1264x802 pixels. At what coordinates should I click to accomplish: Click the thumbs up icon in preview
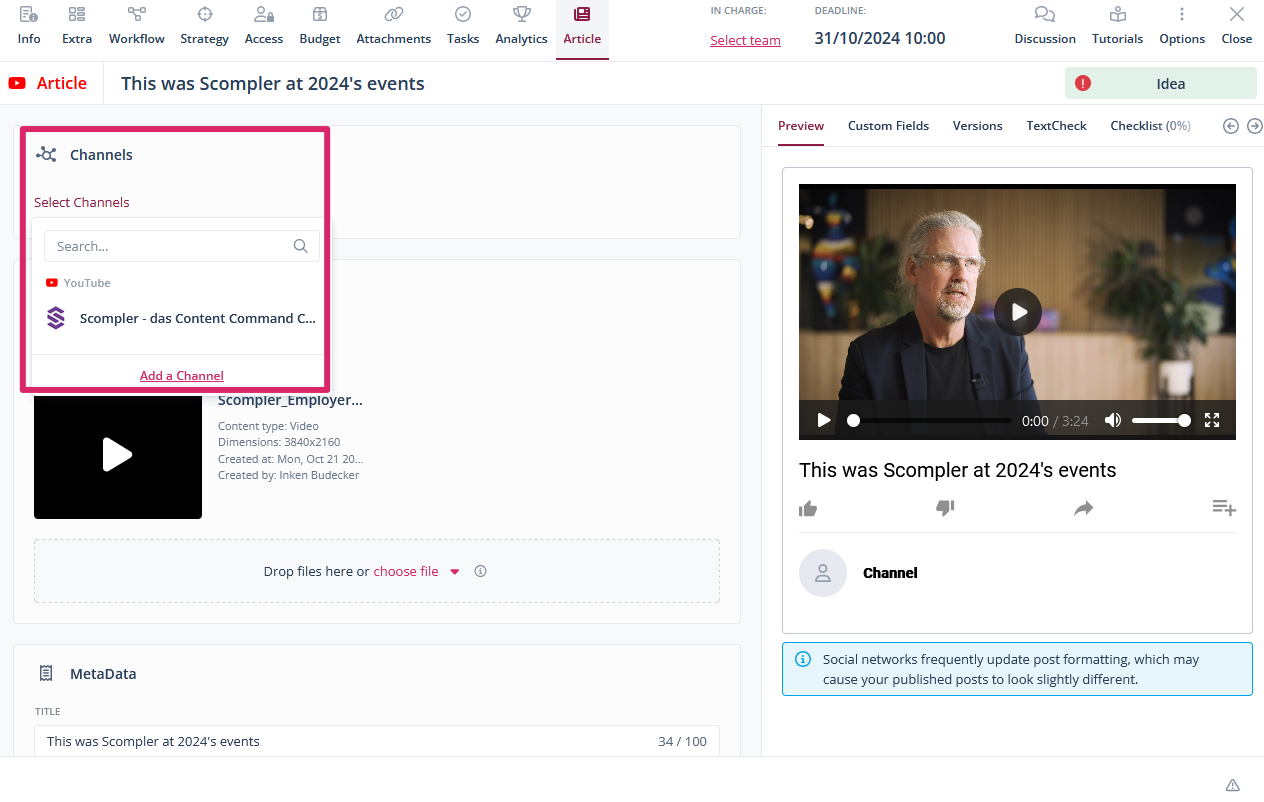coord(808,509)
